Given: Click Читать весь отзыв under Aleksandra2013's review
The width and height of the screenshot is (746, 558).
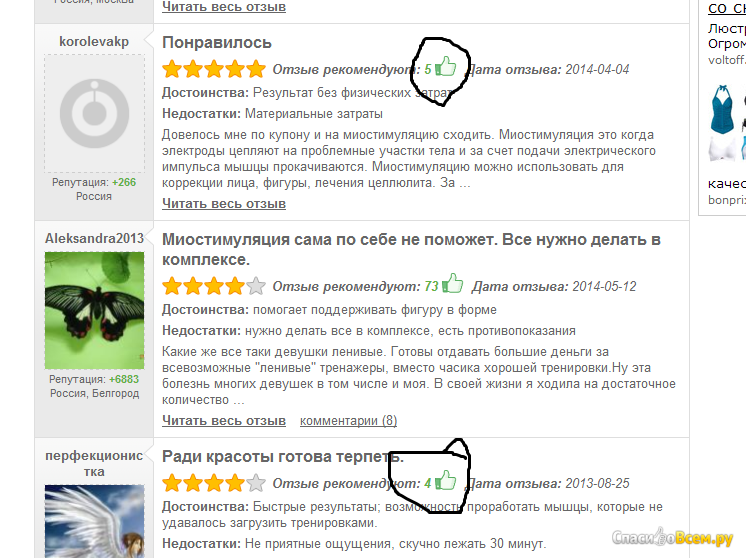Looking at the screenshot, I should coord(224,421).
